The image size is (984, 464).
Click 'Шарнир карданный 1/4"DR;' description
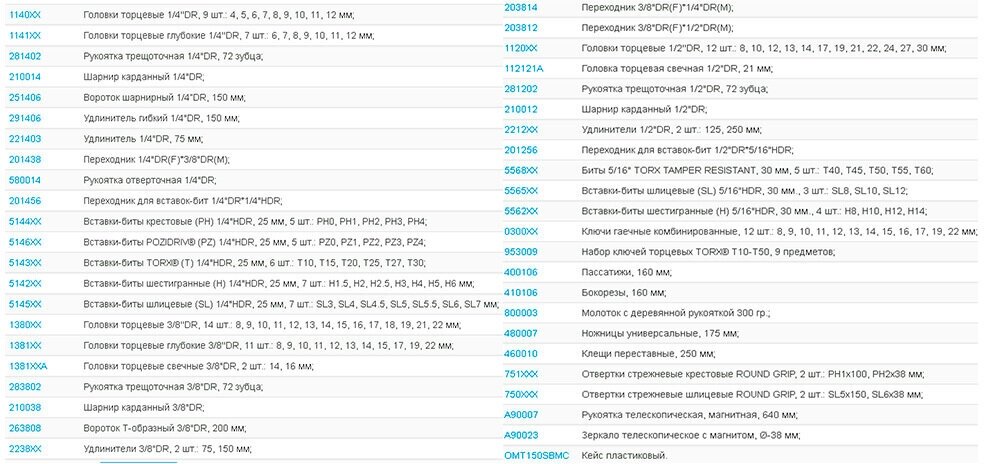tap(144, 77)
